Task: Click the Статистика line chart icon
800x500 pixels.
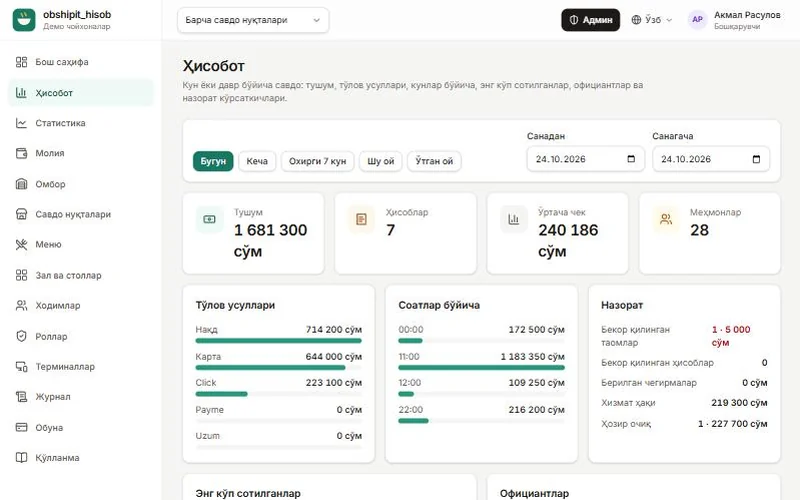Action: pyautogui.click(x=21, y=123)
